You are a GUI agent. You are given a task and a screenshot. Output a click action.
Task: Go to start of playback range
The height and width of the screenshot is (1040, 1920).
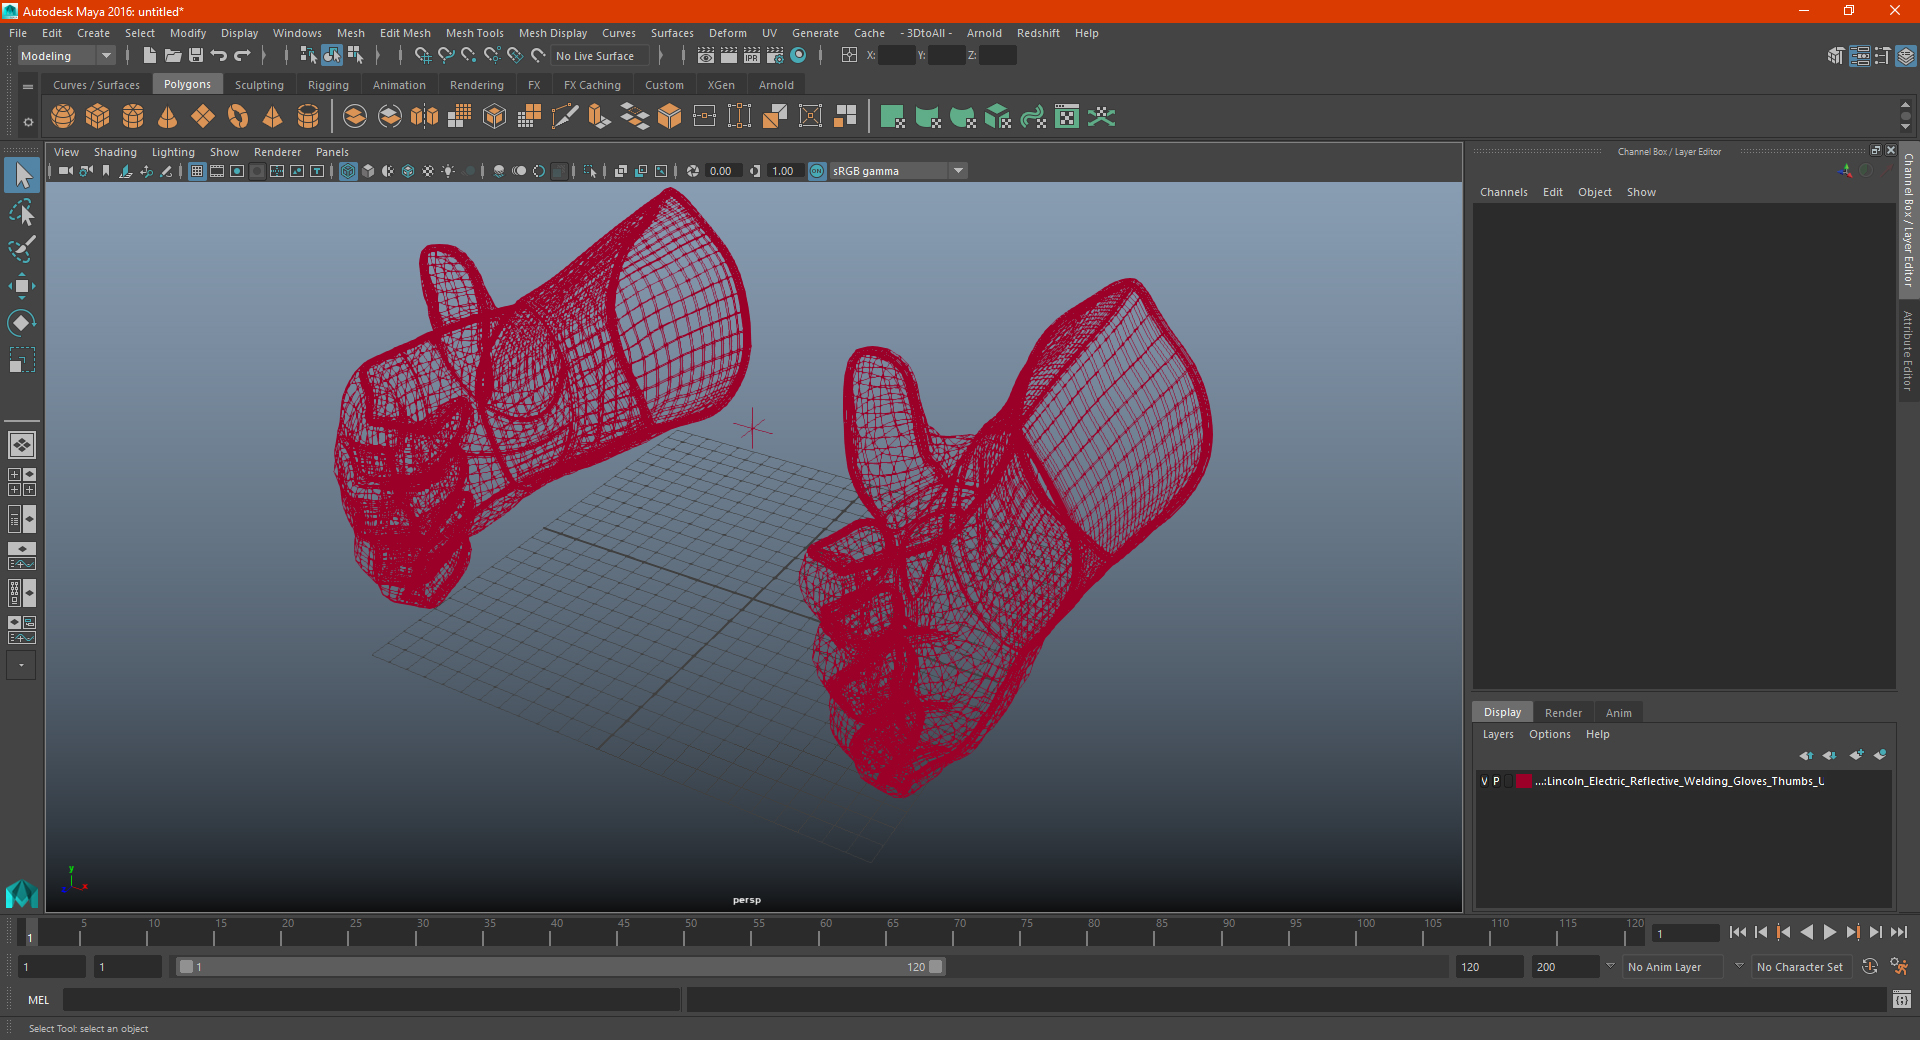click(x=1737, y=932)
